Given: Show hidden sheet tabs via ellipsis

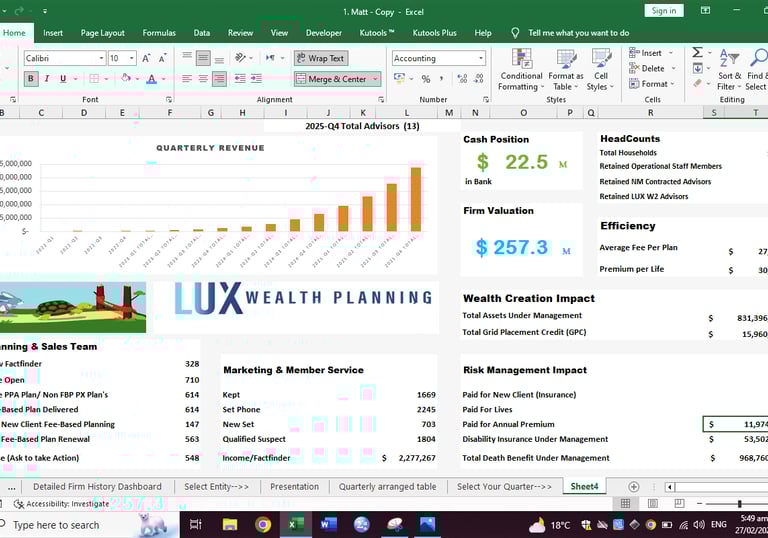Looking at the screenshot, I should 11,487.
